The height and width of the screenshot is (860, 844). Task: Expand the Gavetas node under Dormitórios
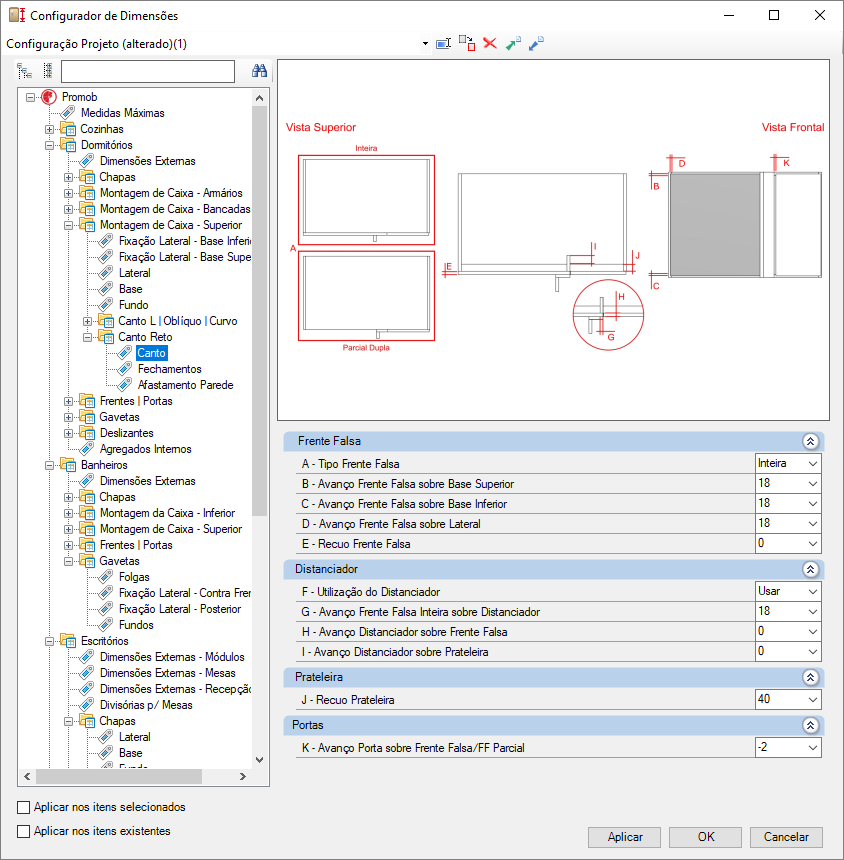tap(68, 417)
